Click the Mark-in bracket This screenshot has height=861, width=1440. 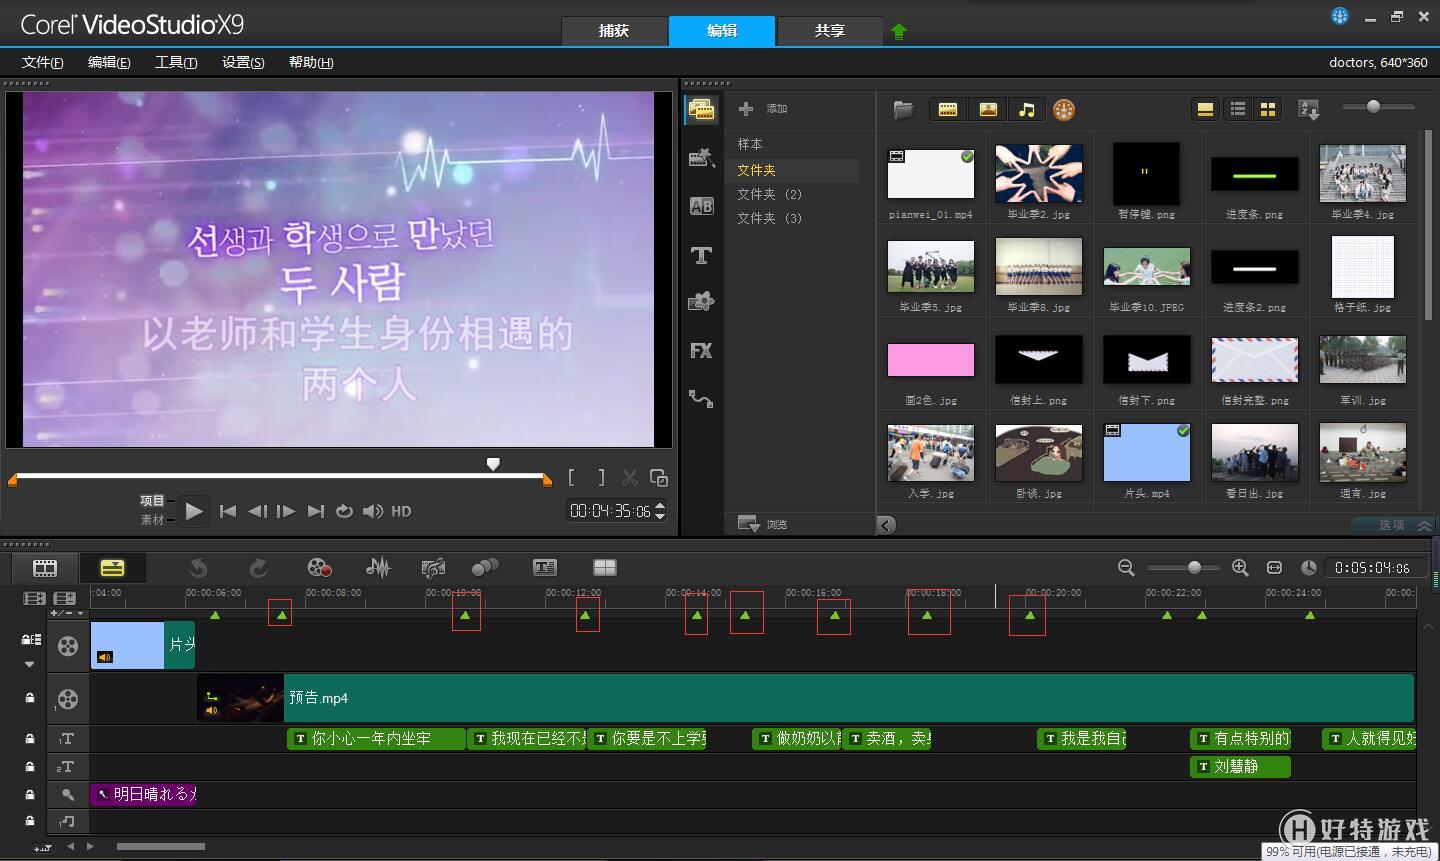coord(571,478)
